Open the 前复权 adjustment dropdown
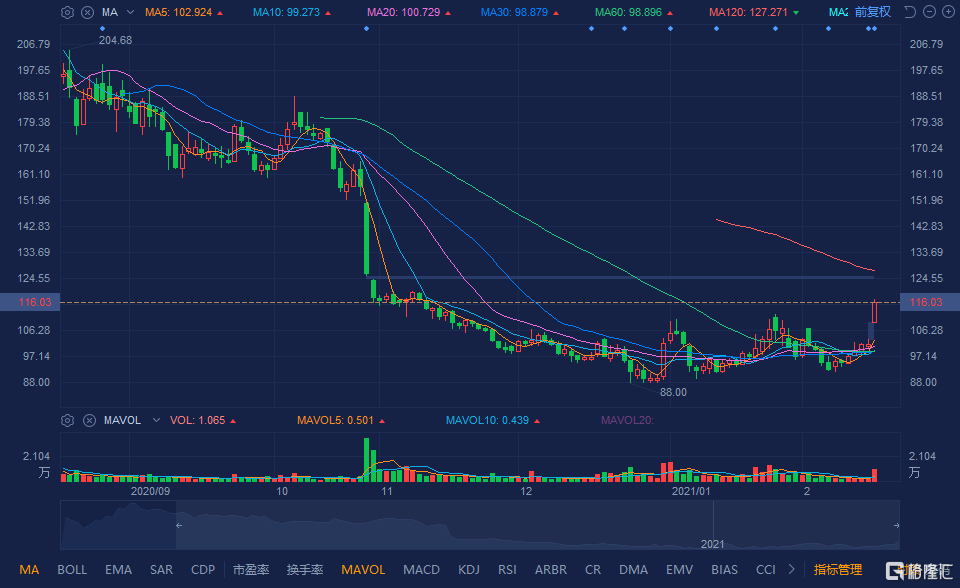This screenshot has width=960, height=588. (872, 13)
